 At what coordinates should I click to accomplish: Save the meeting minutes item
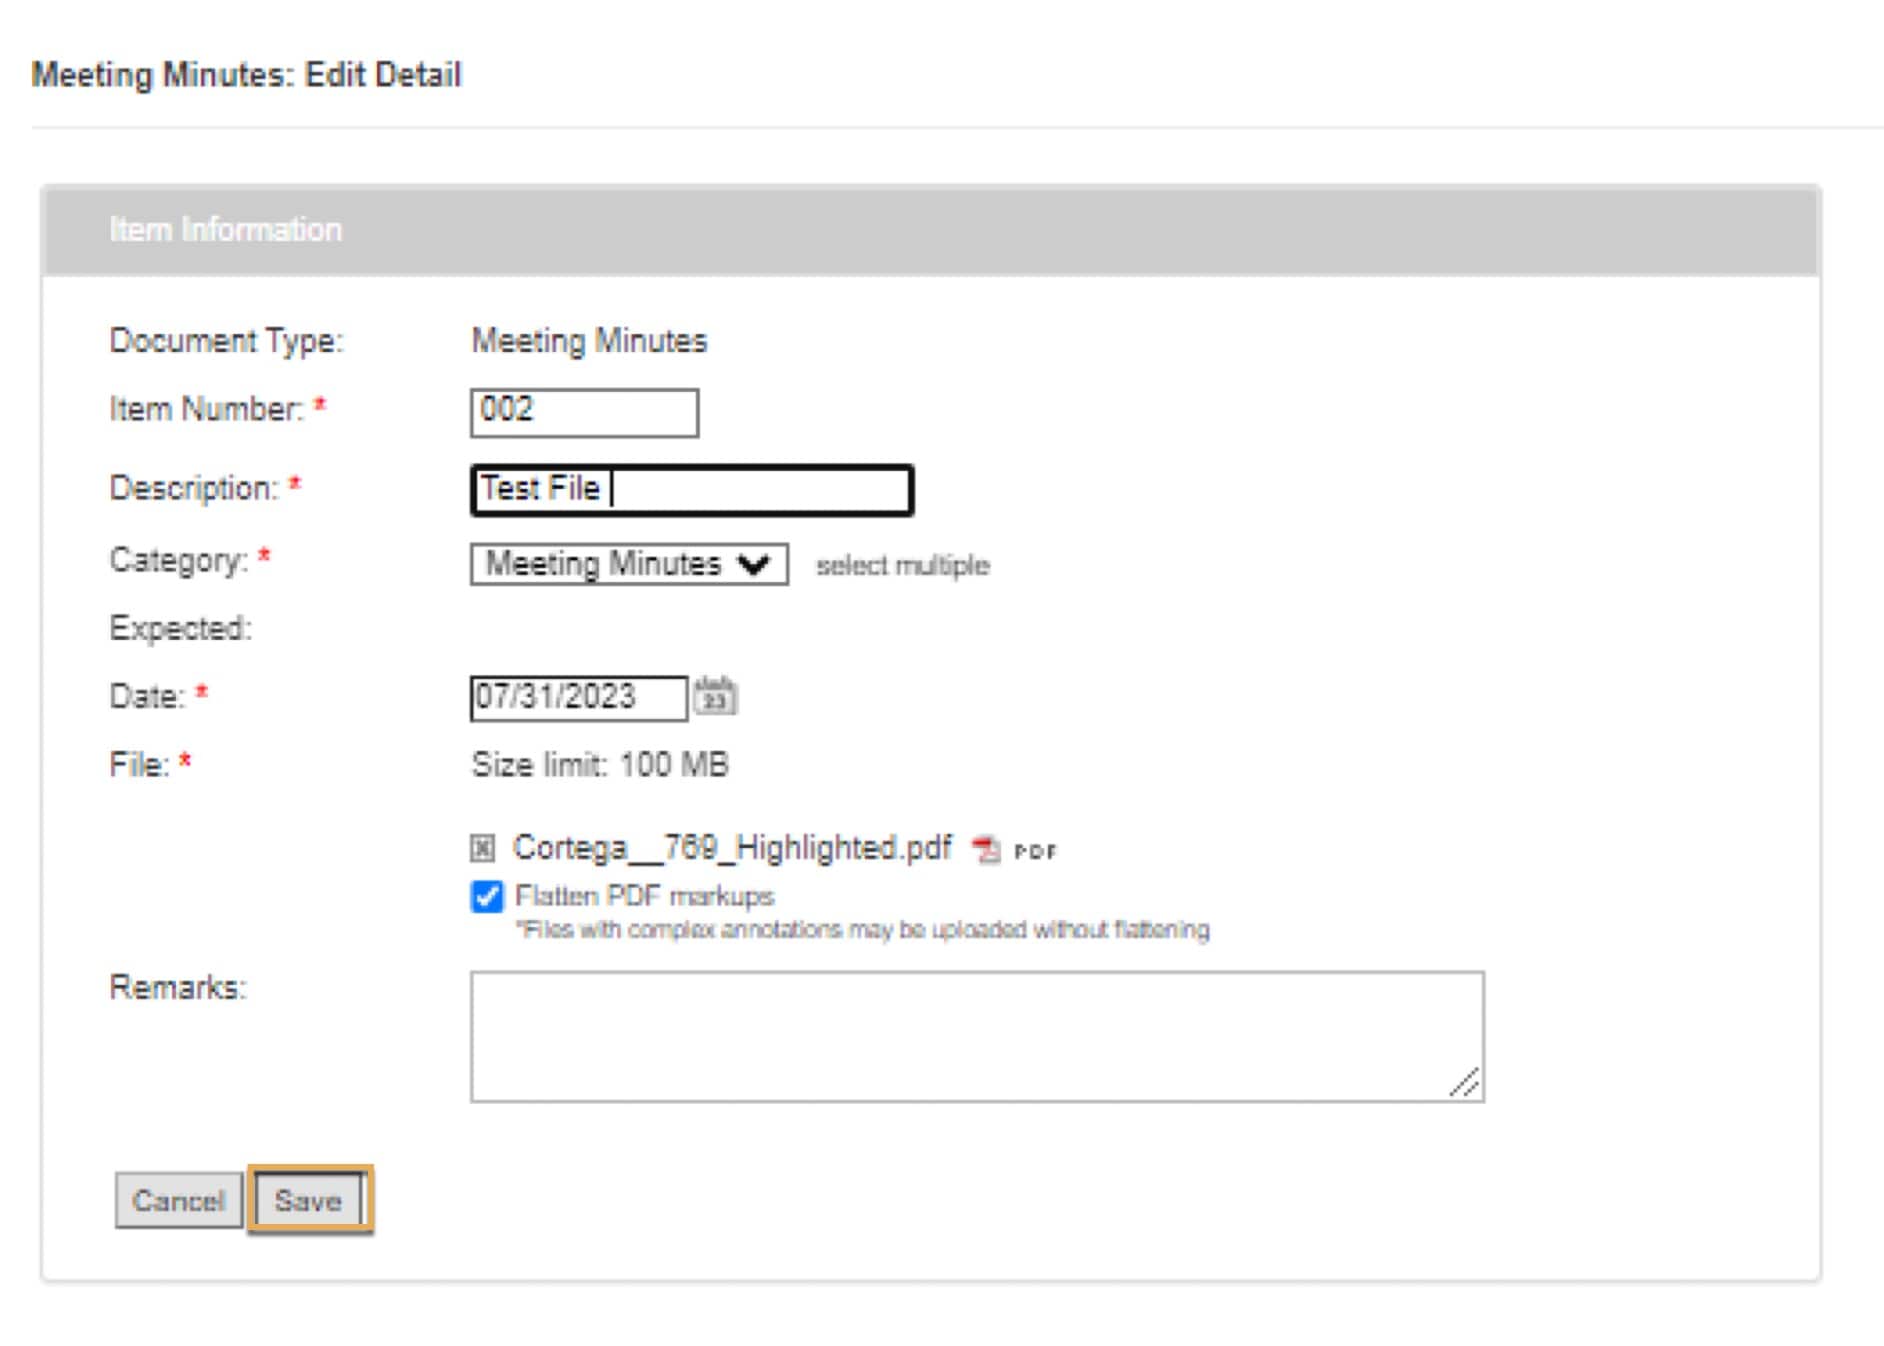309,1200
